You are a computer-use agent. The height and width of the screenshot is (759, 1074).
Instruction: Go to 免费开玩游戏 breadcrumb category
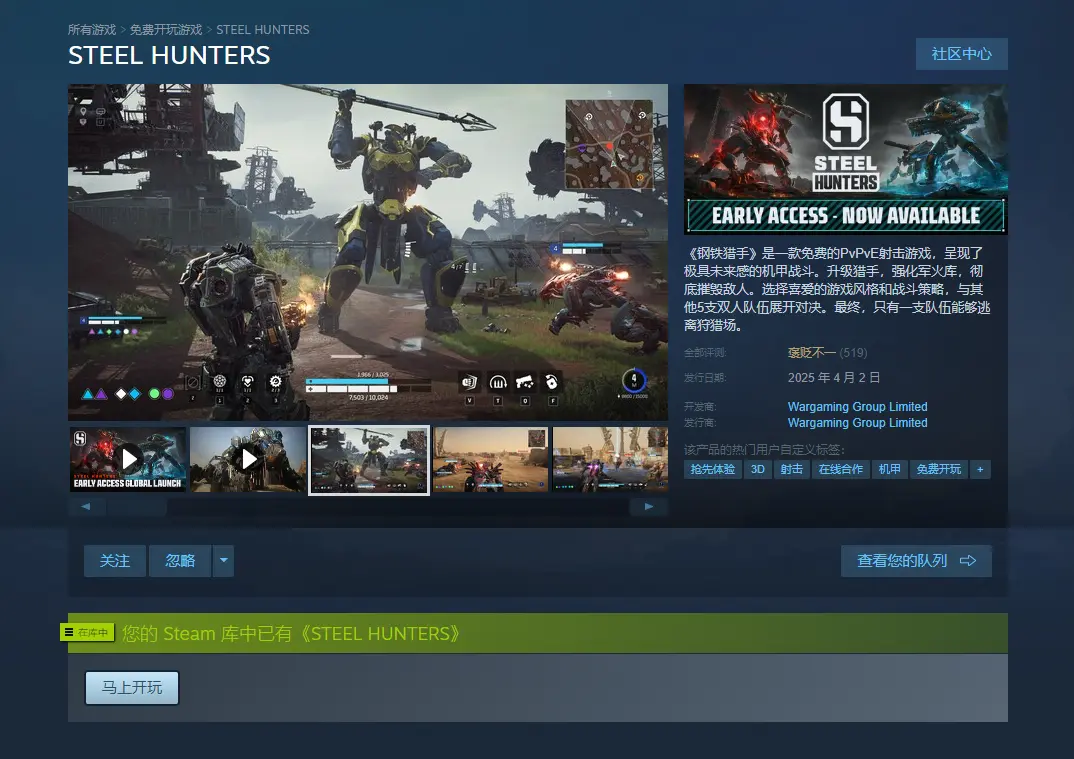pos(166,29)
